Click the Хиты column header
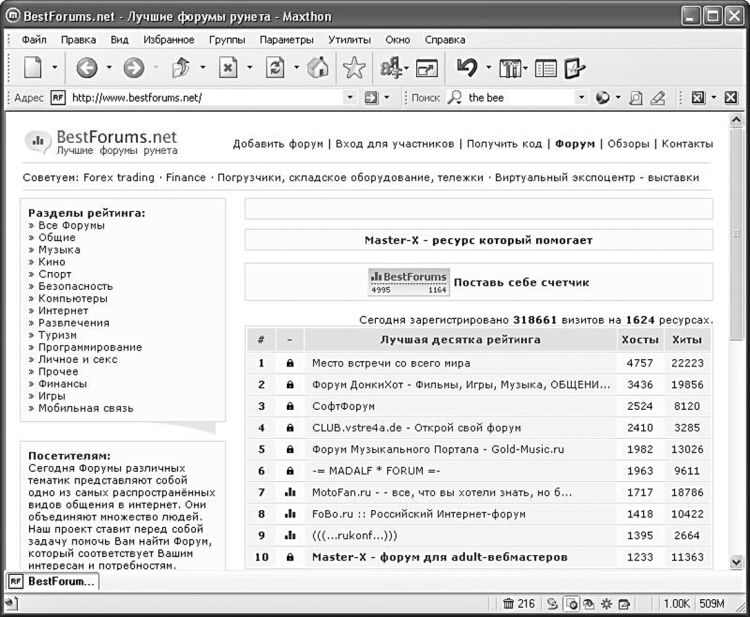 [x=687, y=340]
